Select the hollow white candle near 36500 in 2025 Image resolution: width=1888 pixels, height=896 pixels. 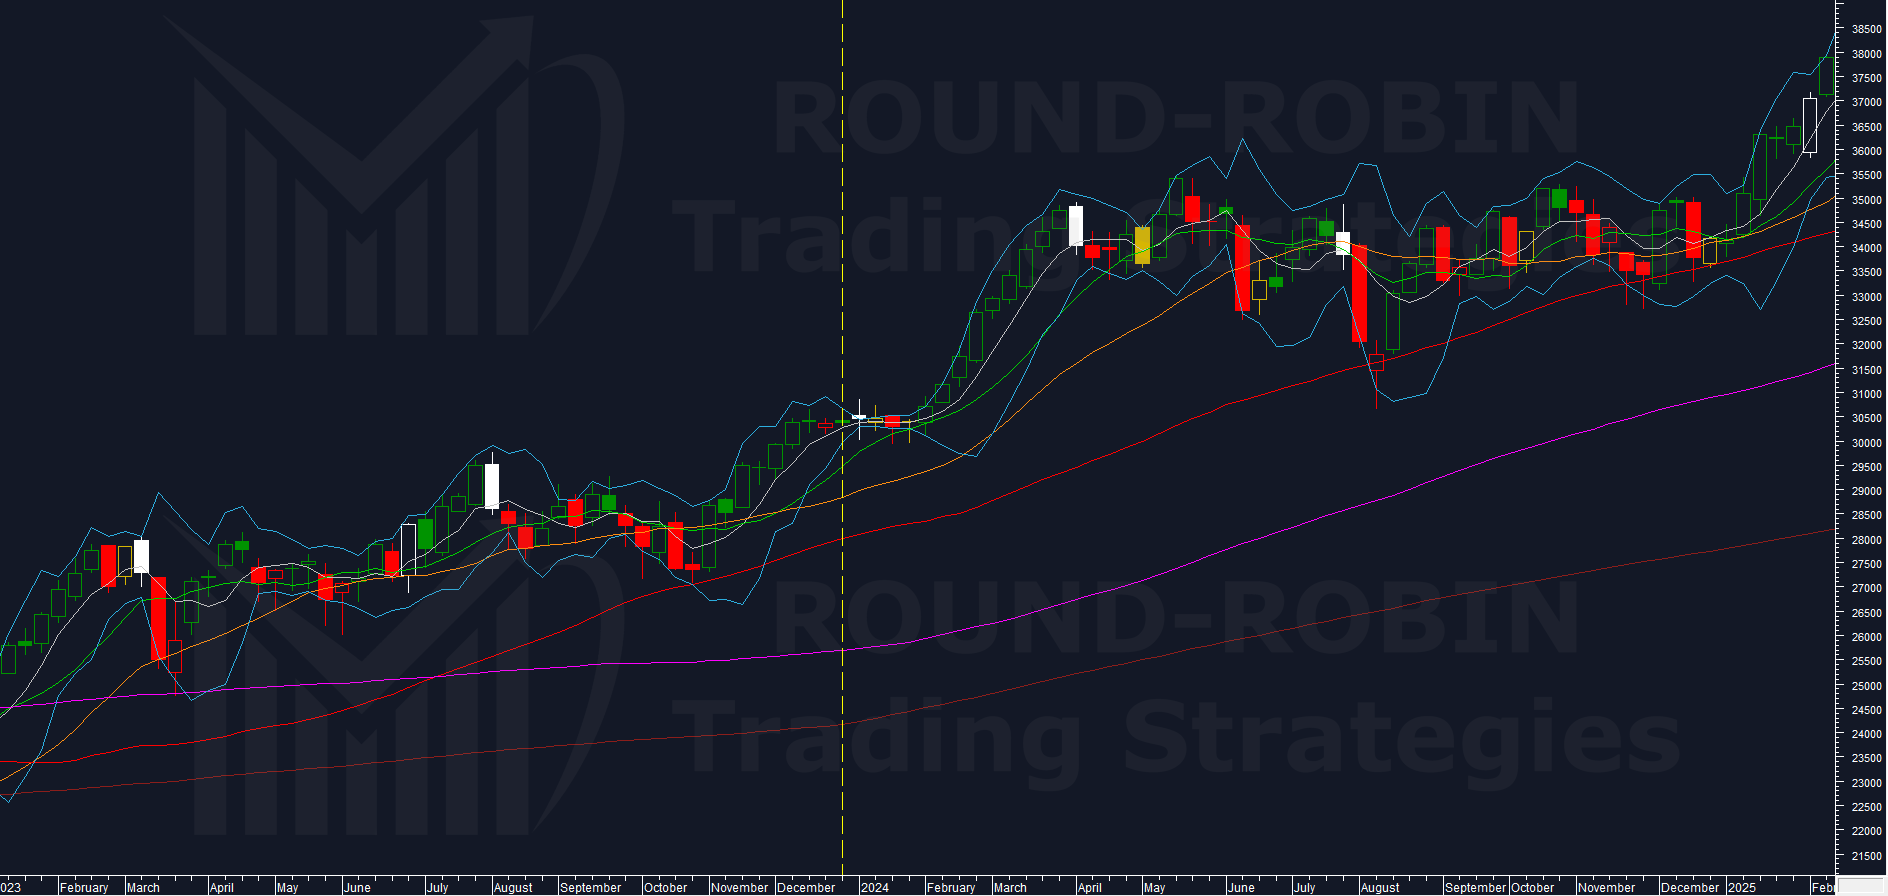click(1810, 125)
